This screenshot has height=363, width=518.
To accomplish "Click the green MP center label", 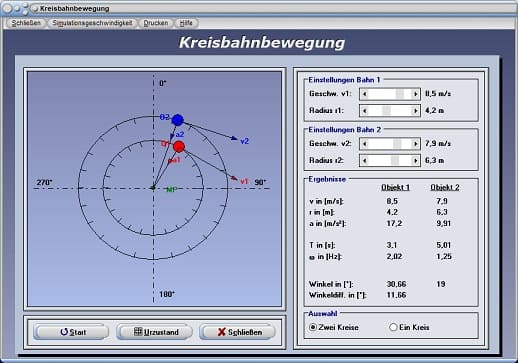I will coord(171,190).
